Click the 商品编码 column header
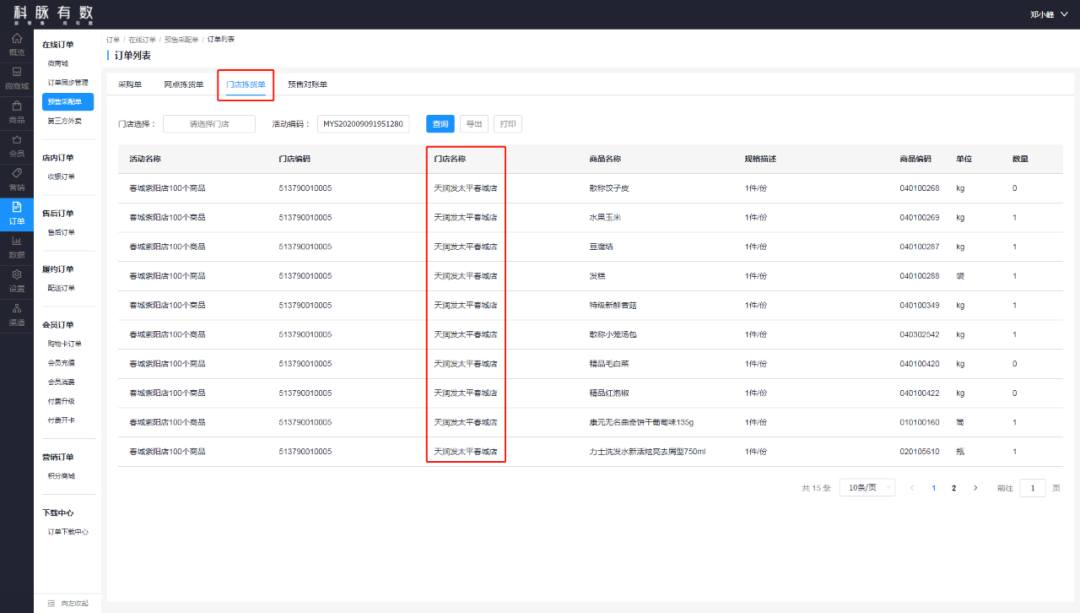This screenshot has height=613, width=1080. tap(915, 158)
